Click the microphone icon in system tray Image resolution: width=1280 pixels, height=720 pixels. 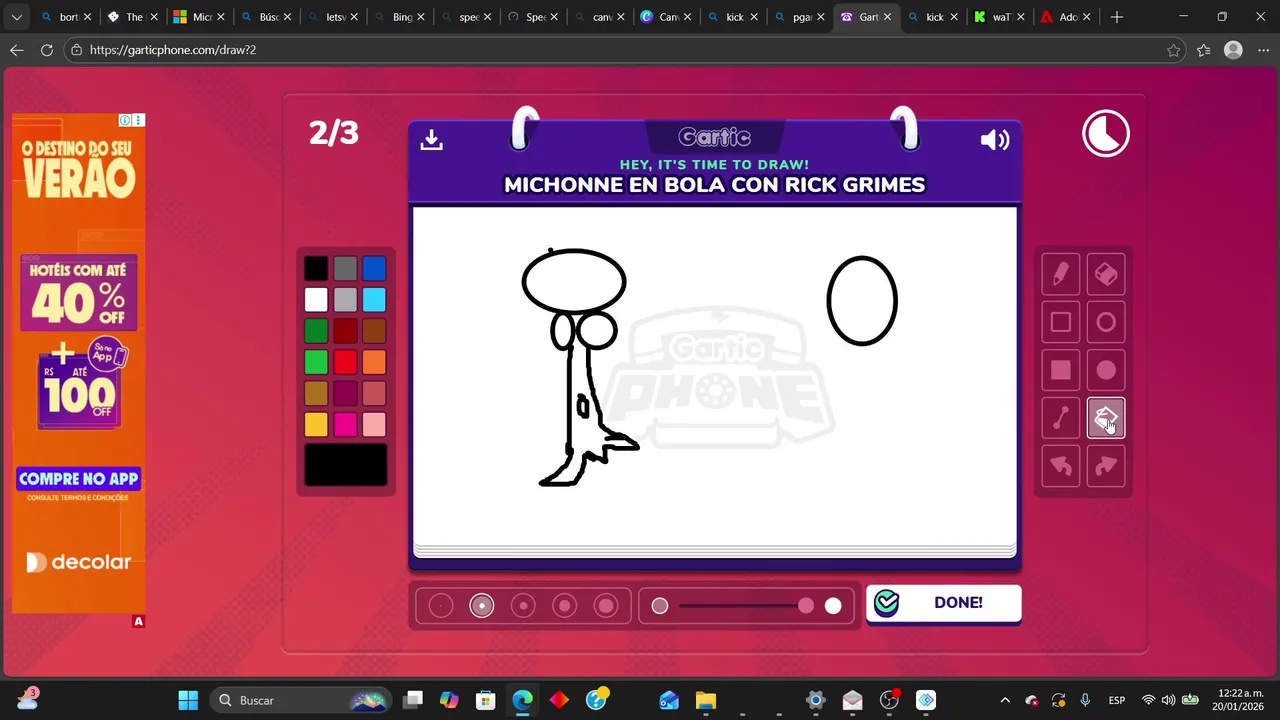(x=1086, y=700)
